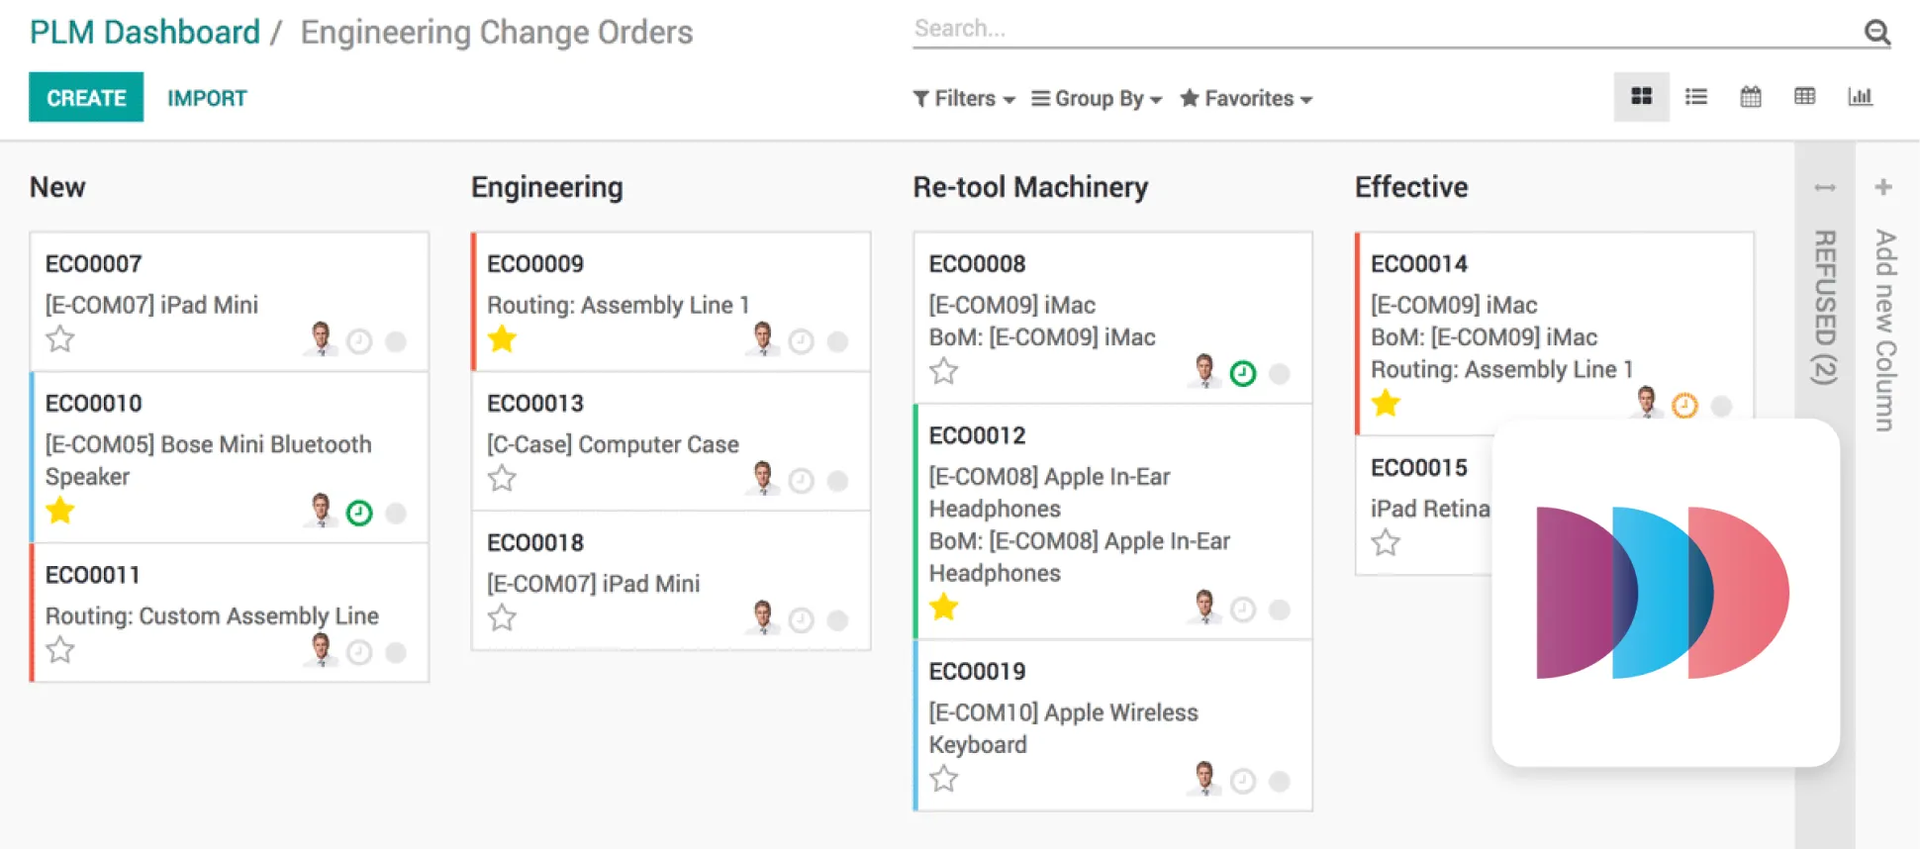Set kanban state dot on ECO0007
Image resolution: width=1920 pixels, height=849 pixels.
point(396,342)
